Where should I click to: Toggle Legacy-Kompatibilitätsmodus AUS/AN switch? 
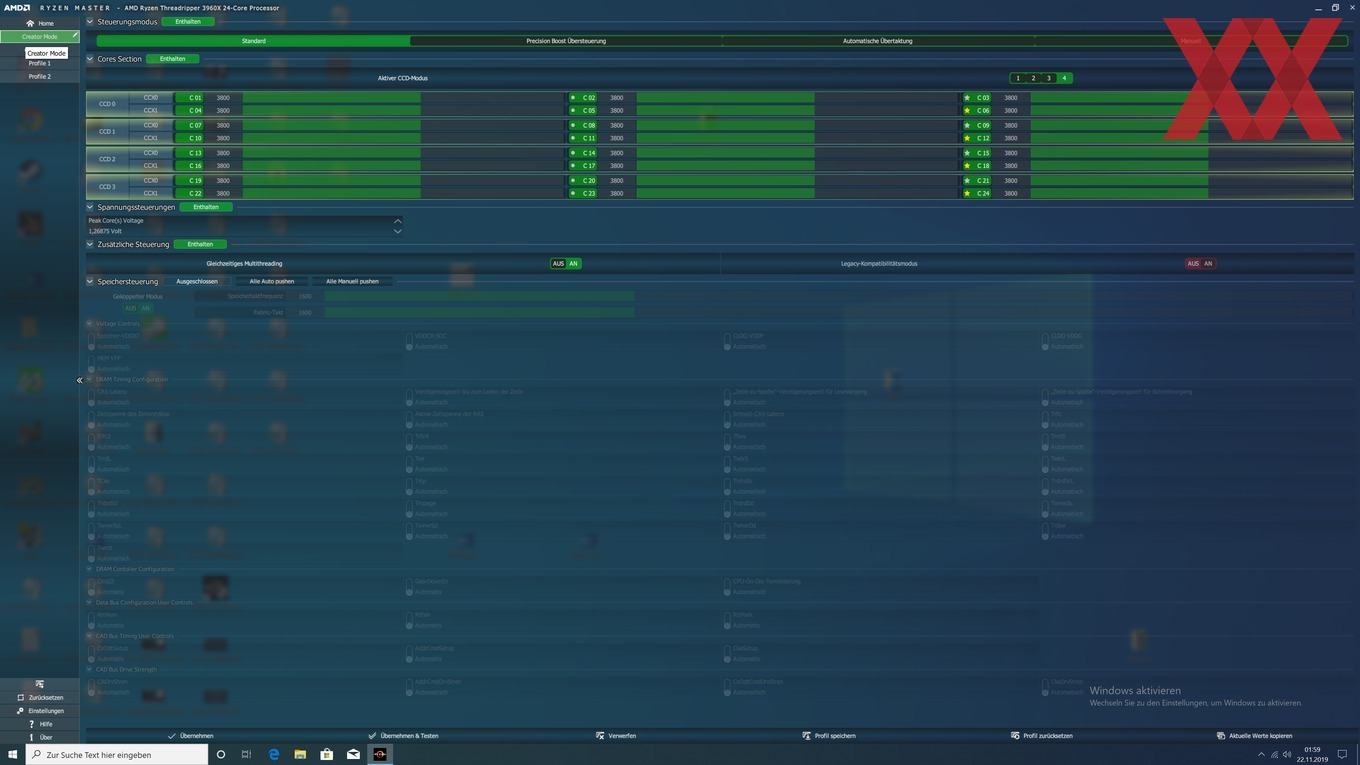pos(1200,264)
